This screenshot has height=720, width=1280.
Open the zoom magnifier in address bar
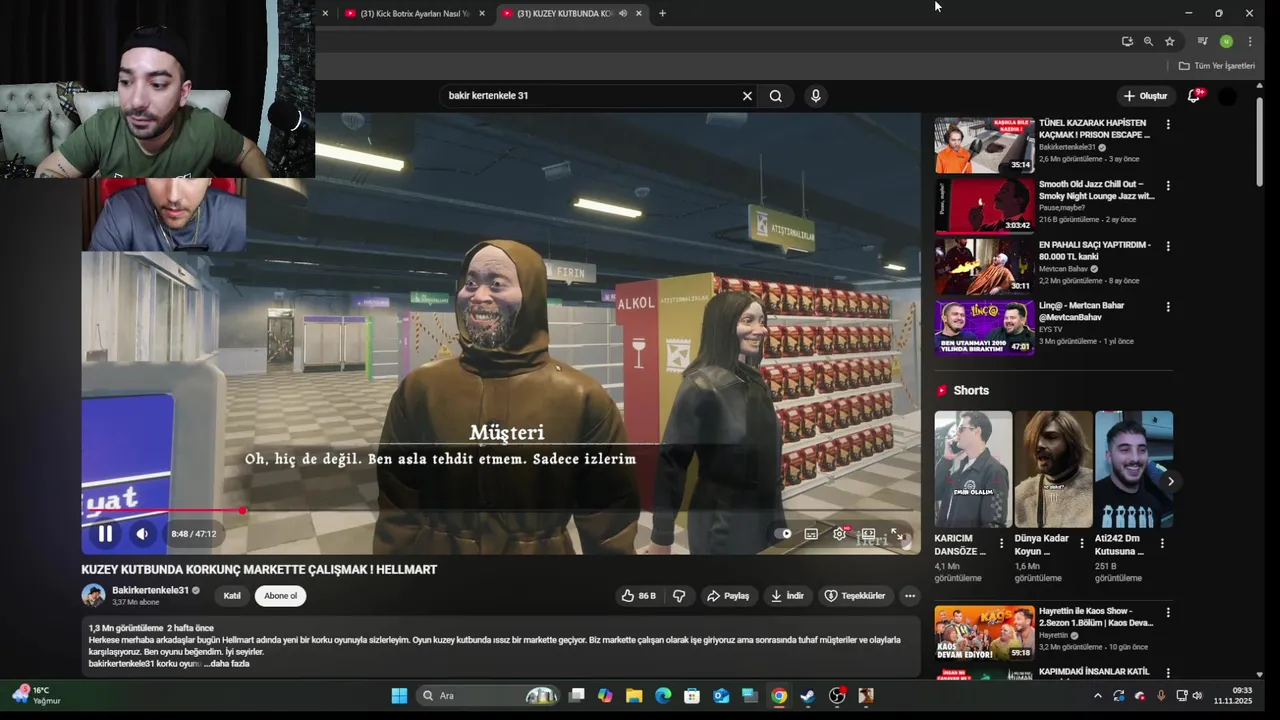tap(1148, 41)
